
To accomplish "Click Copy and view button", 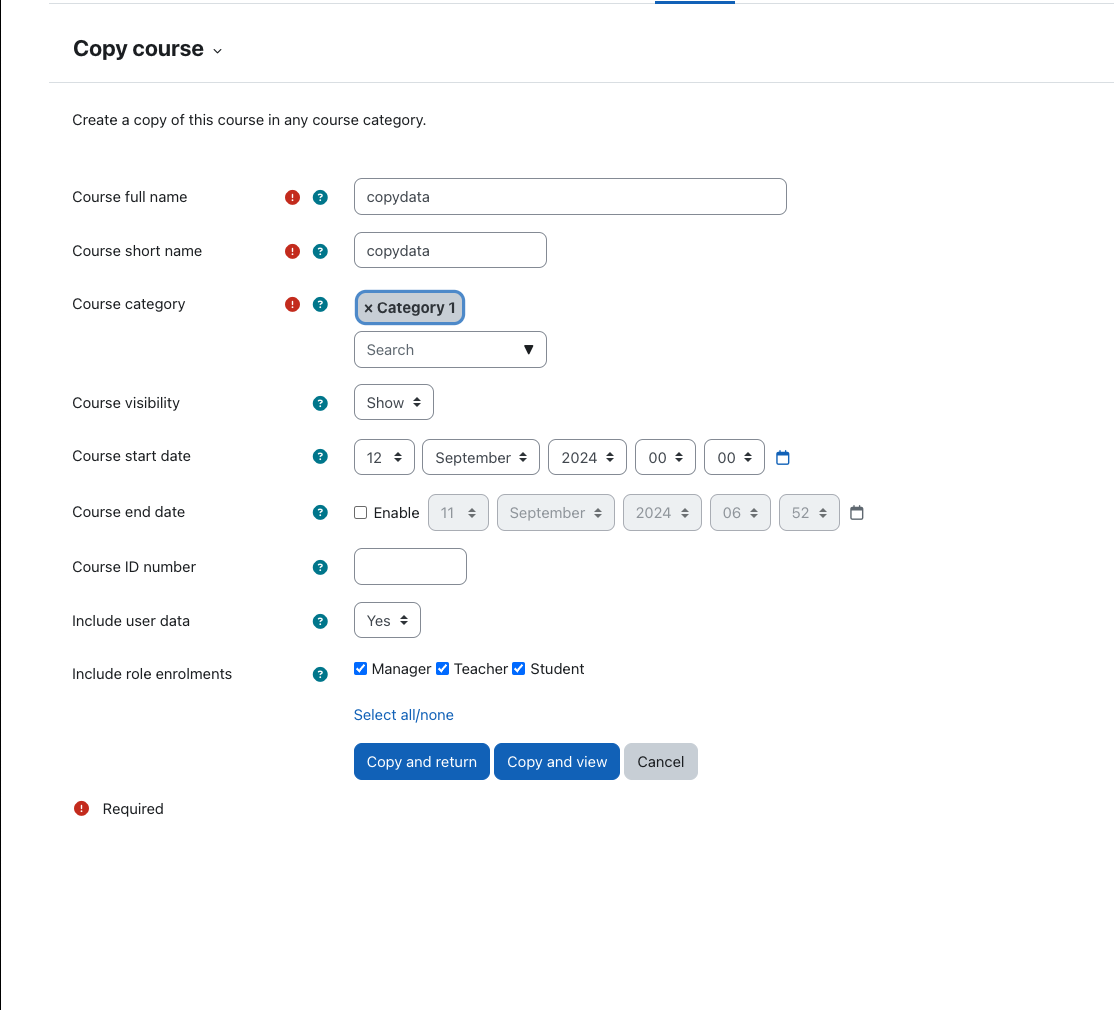I will coord(557,761).
